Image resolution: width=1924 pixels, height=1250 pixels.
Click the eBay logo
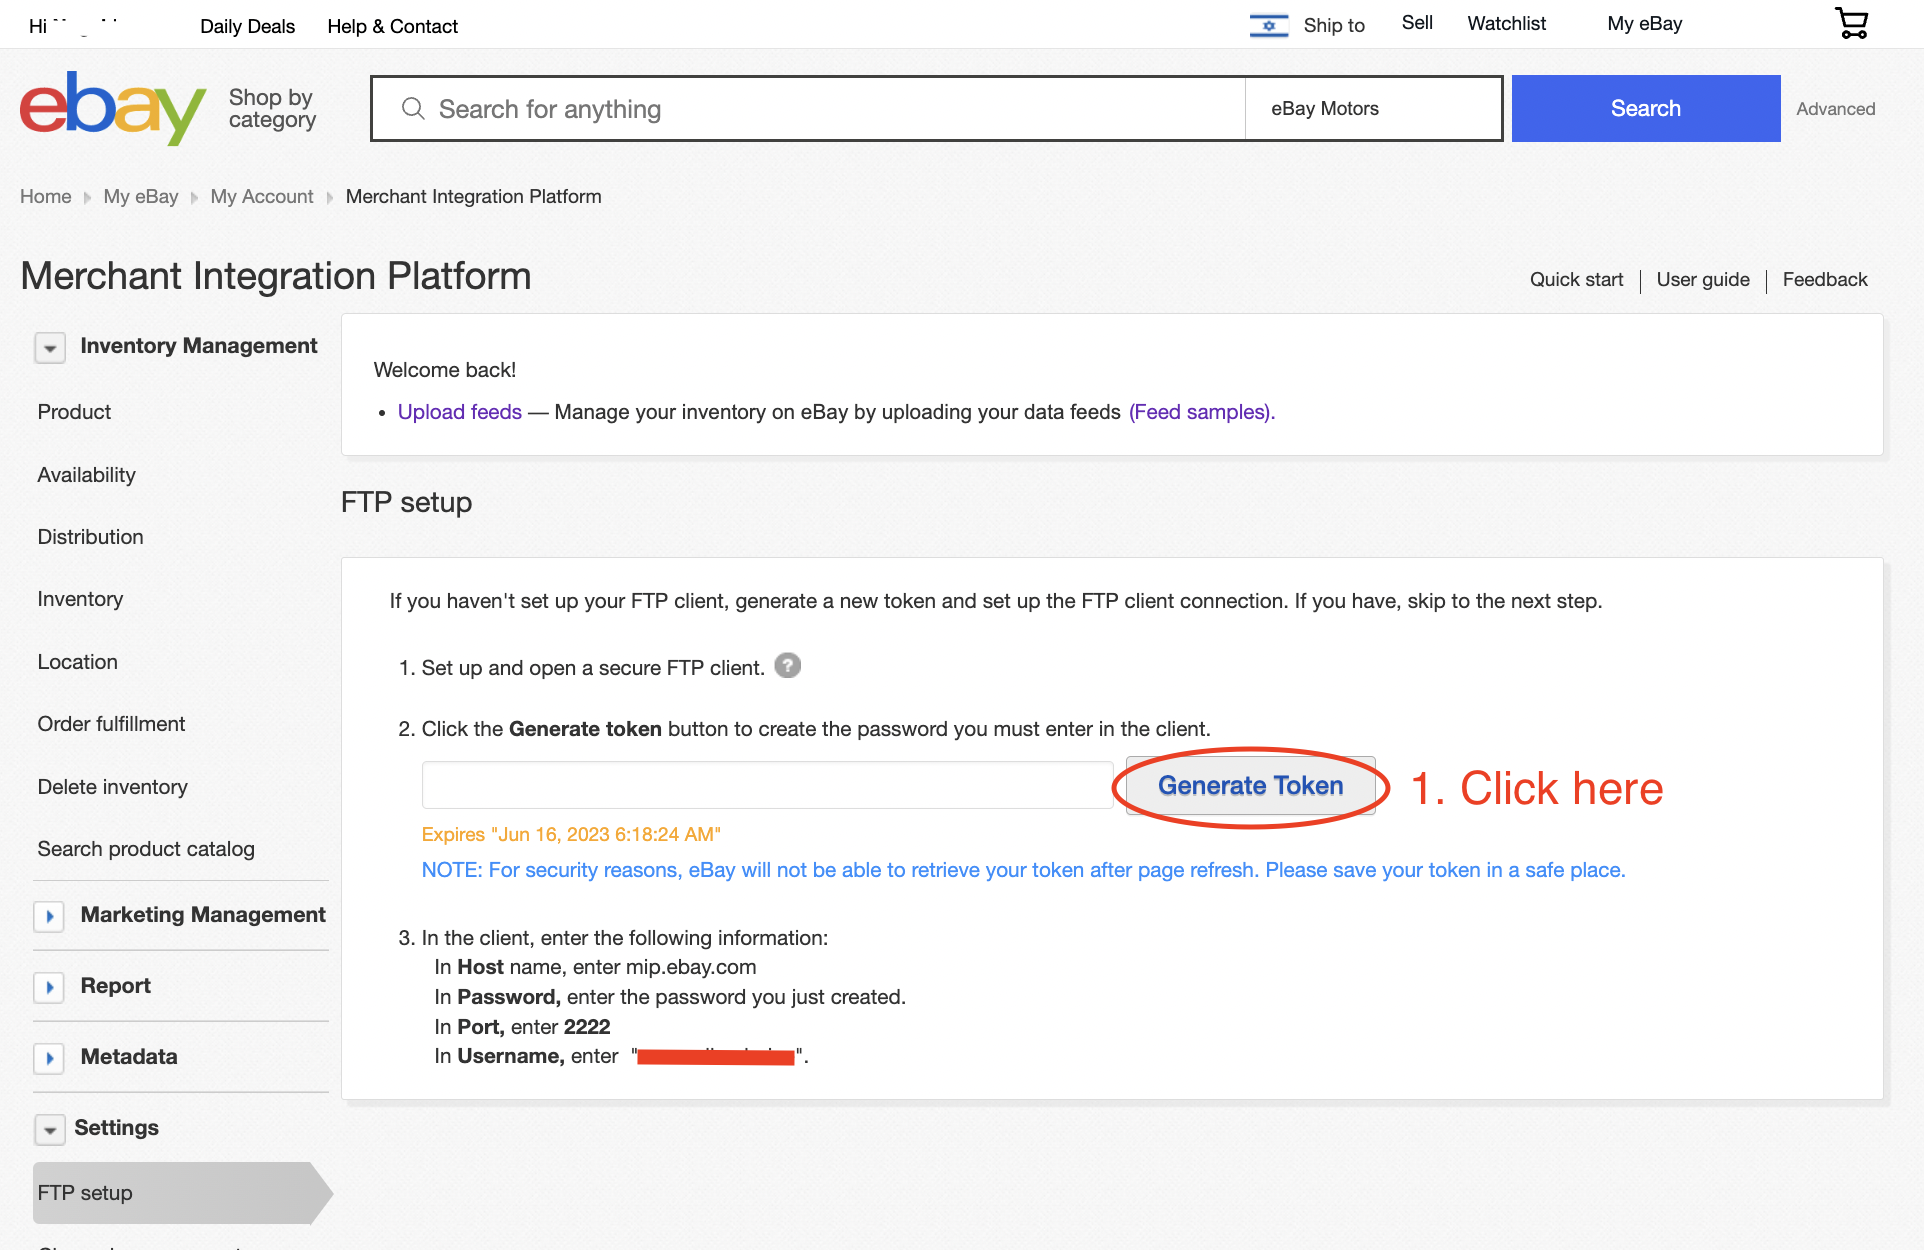pyautogui.click(x=113, y=108)
